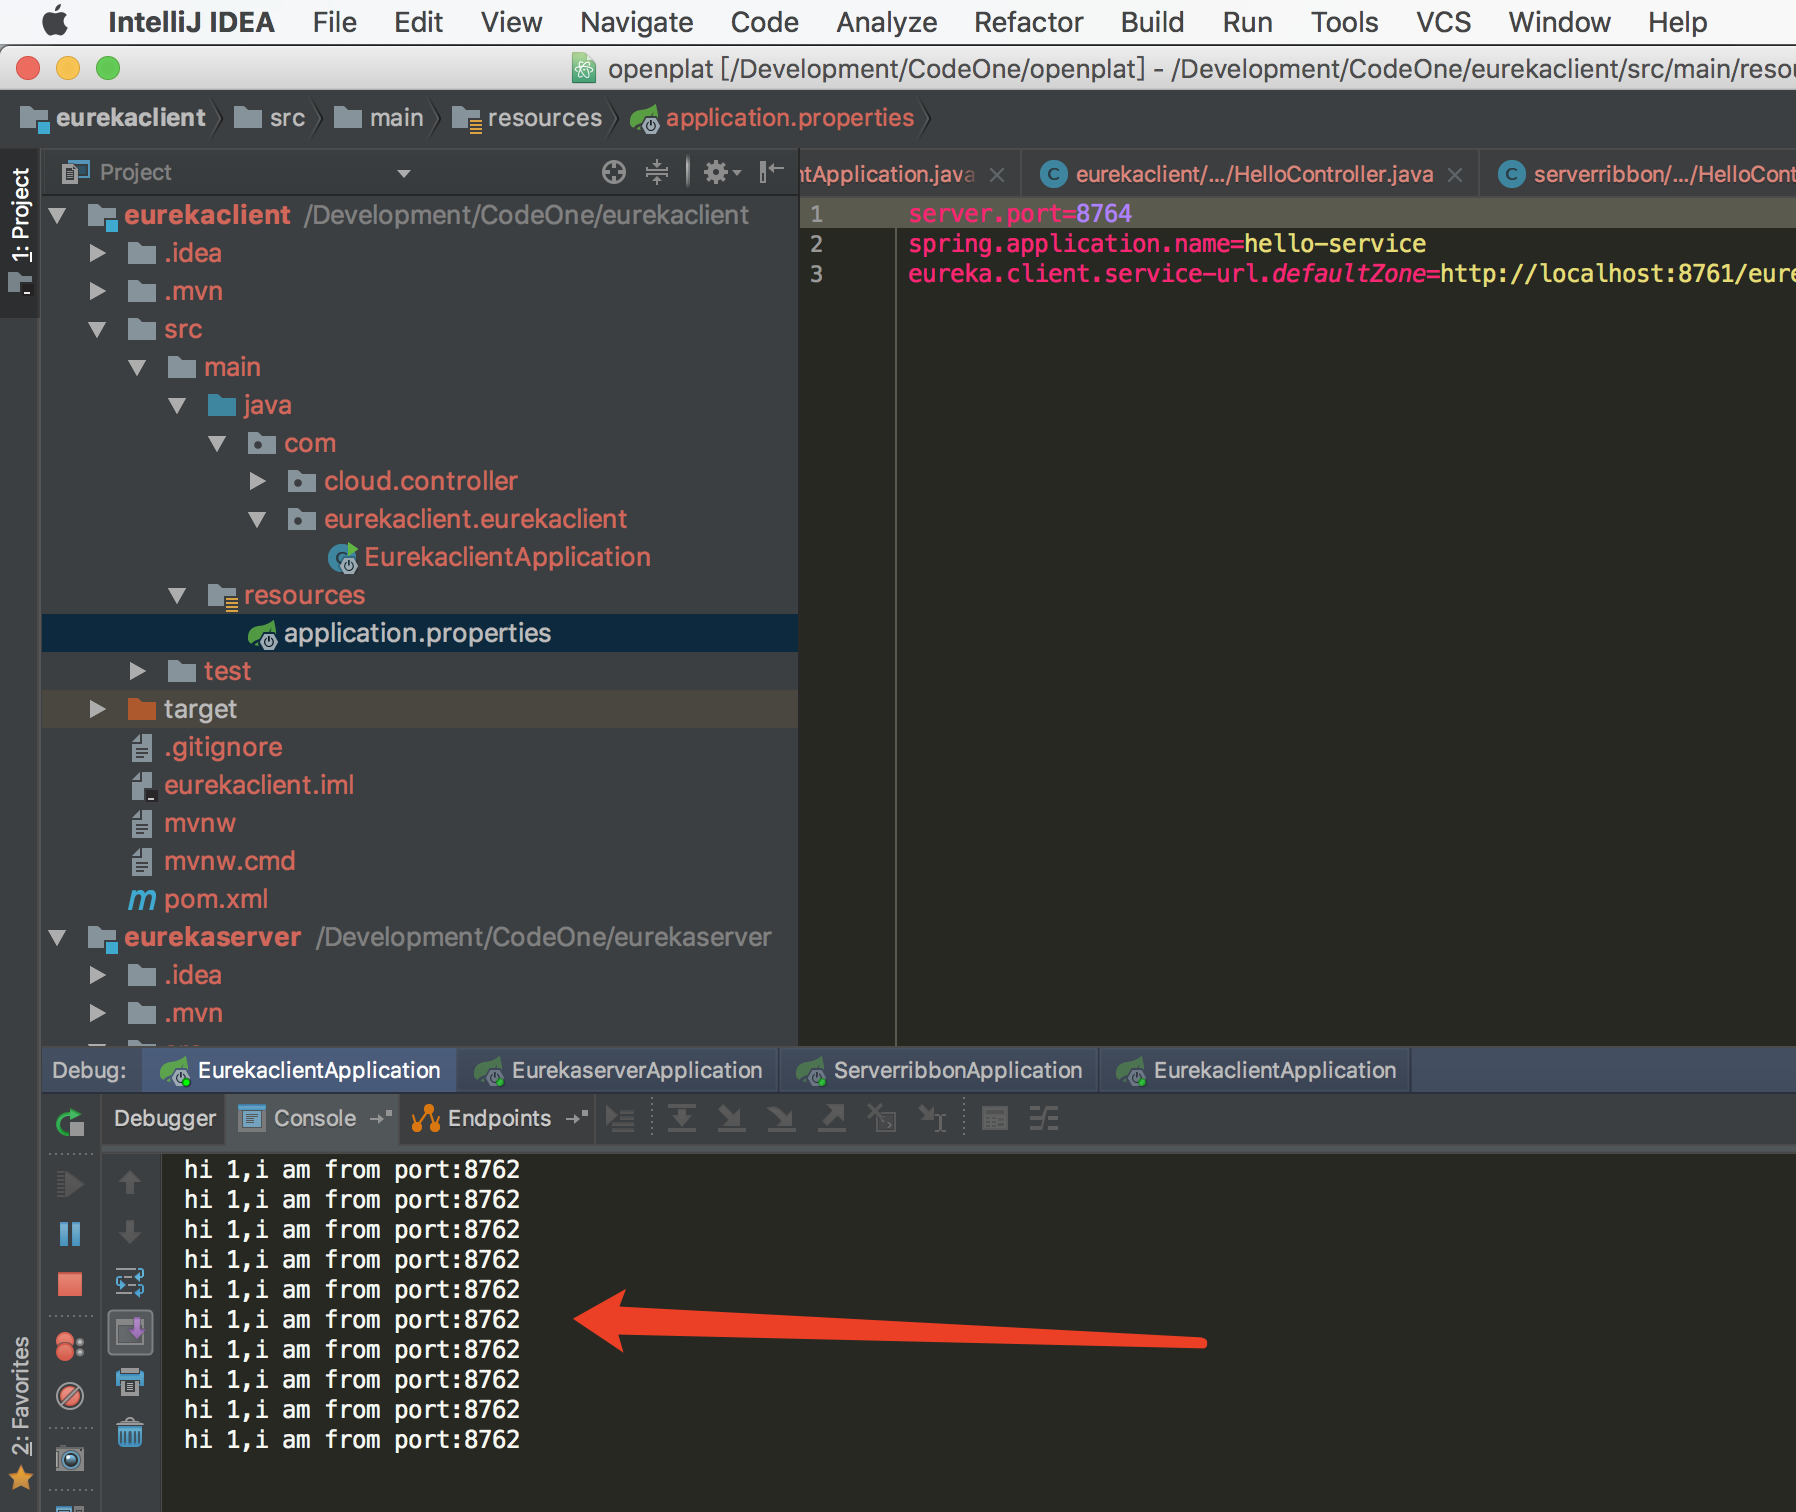Toggle soft-wrap in console
This screenshot has width=1796, height=1512.
point(130,1282)
